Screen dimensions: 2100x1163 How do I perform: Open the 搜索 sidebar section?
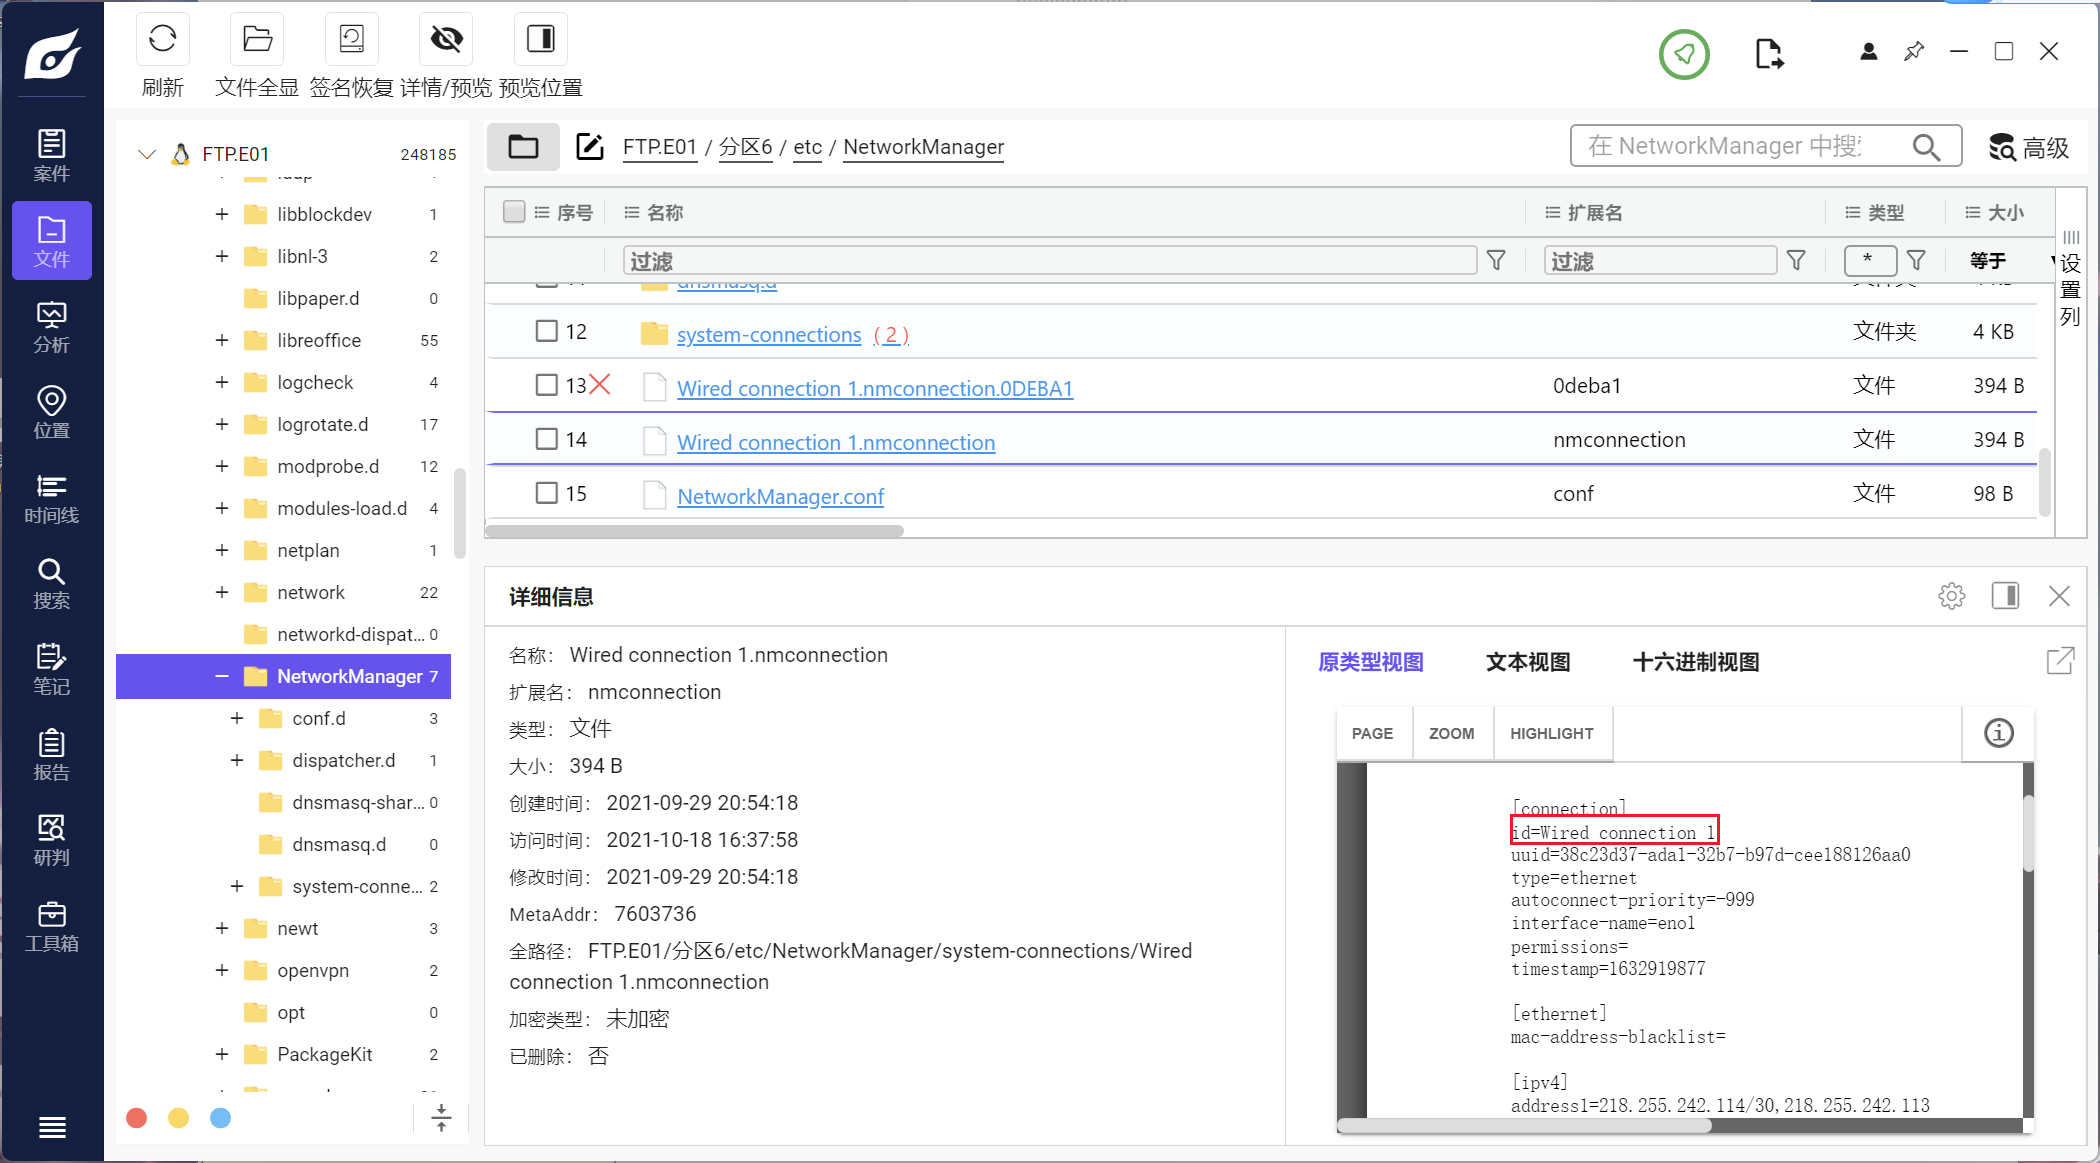coord(52,584)
